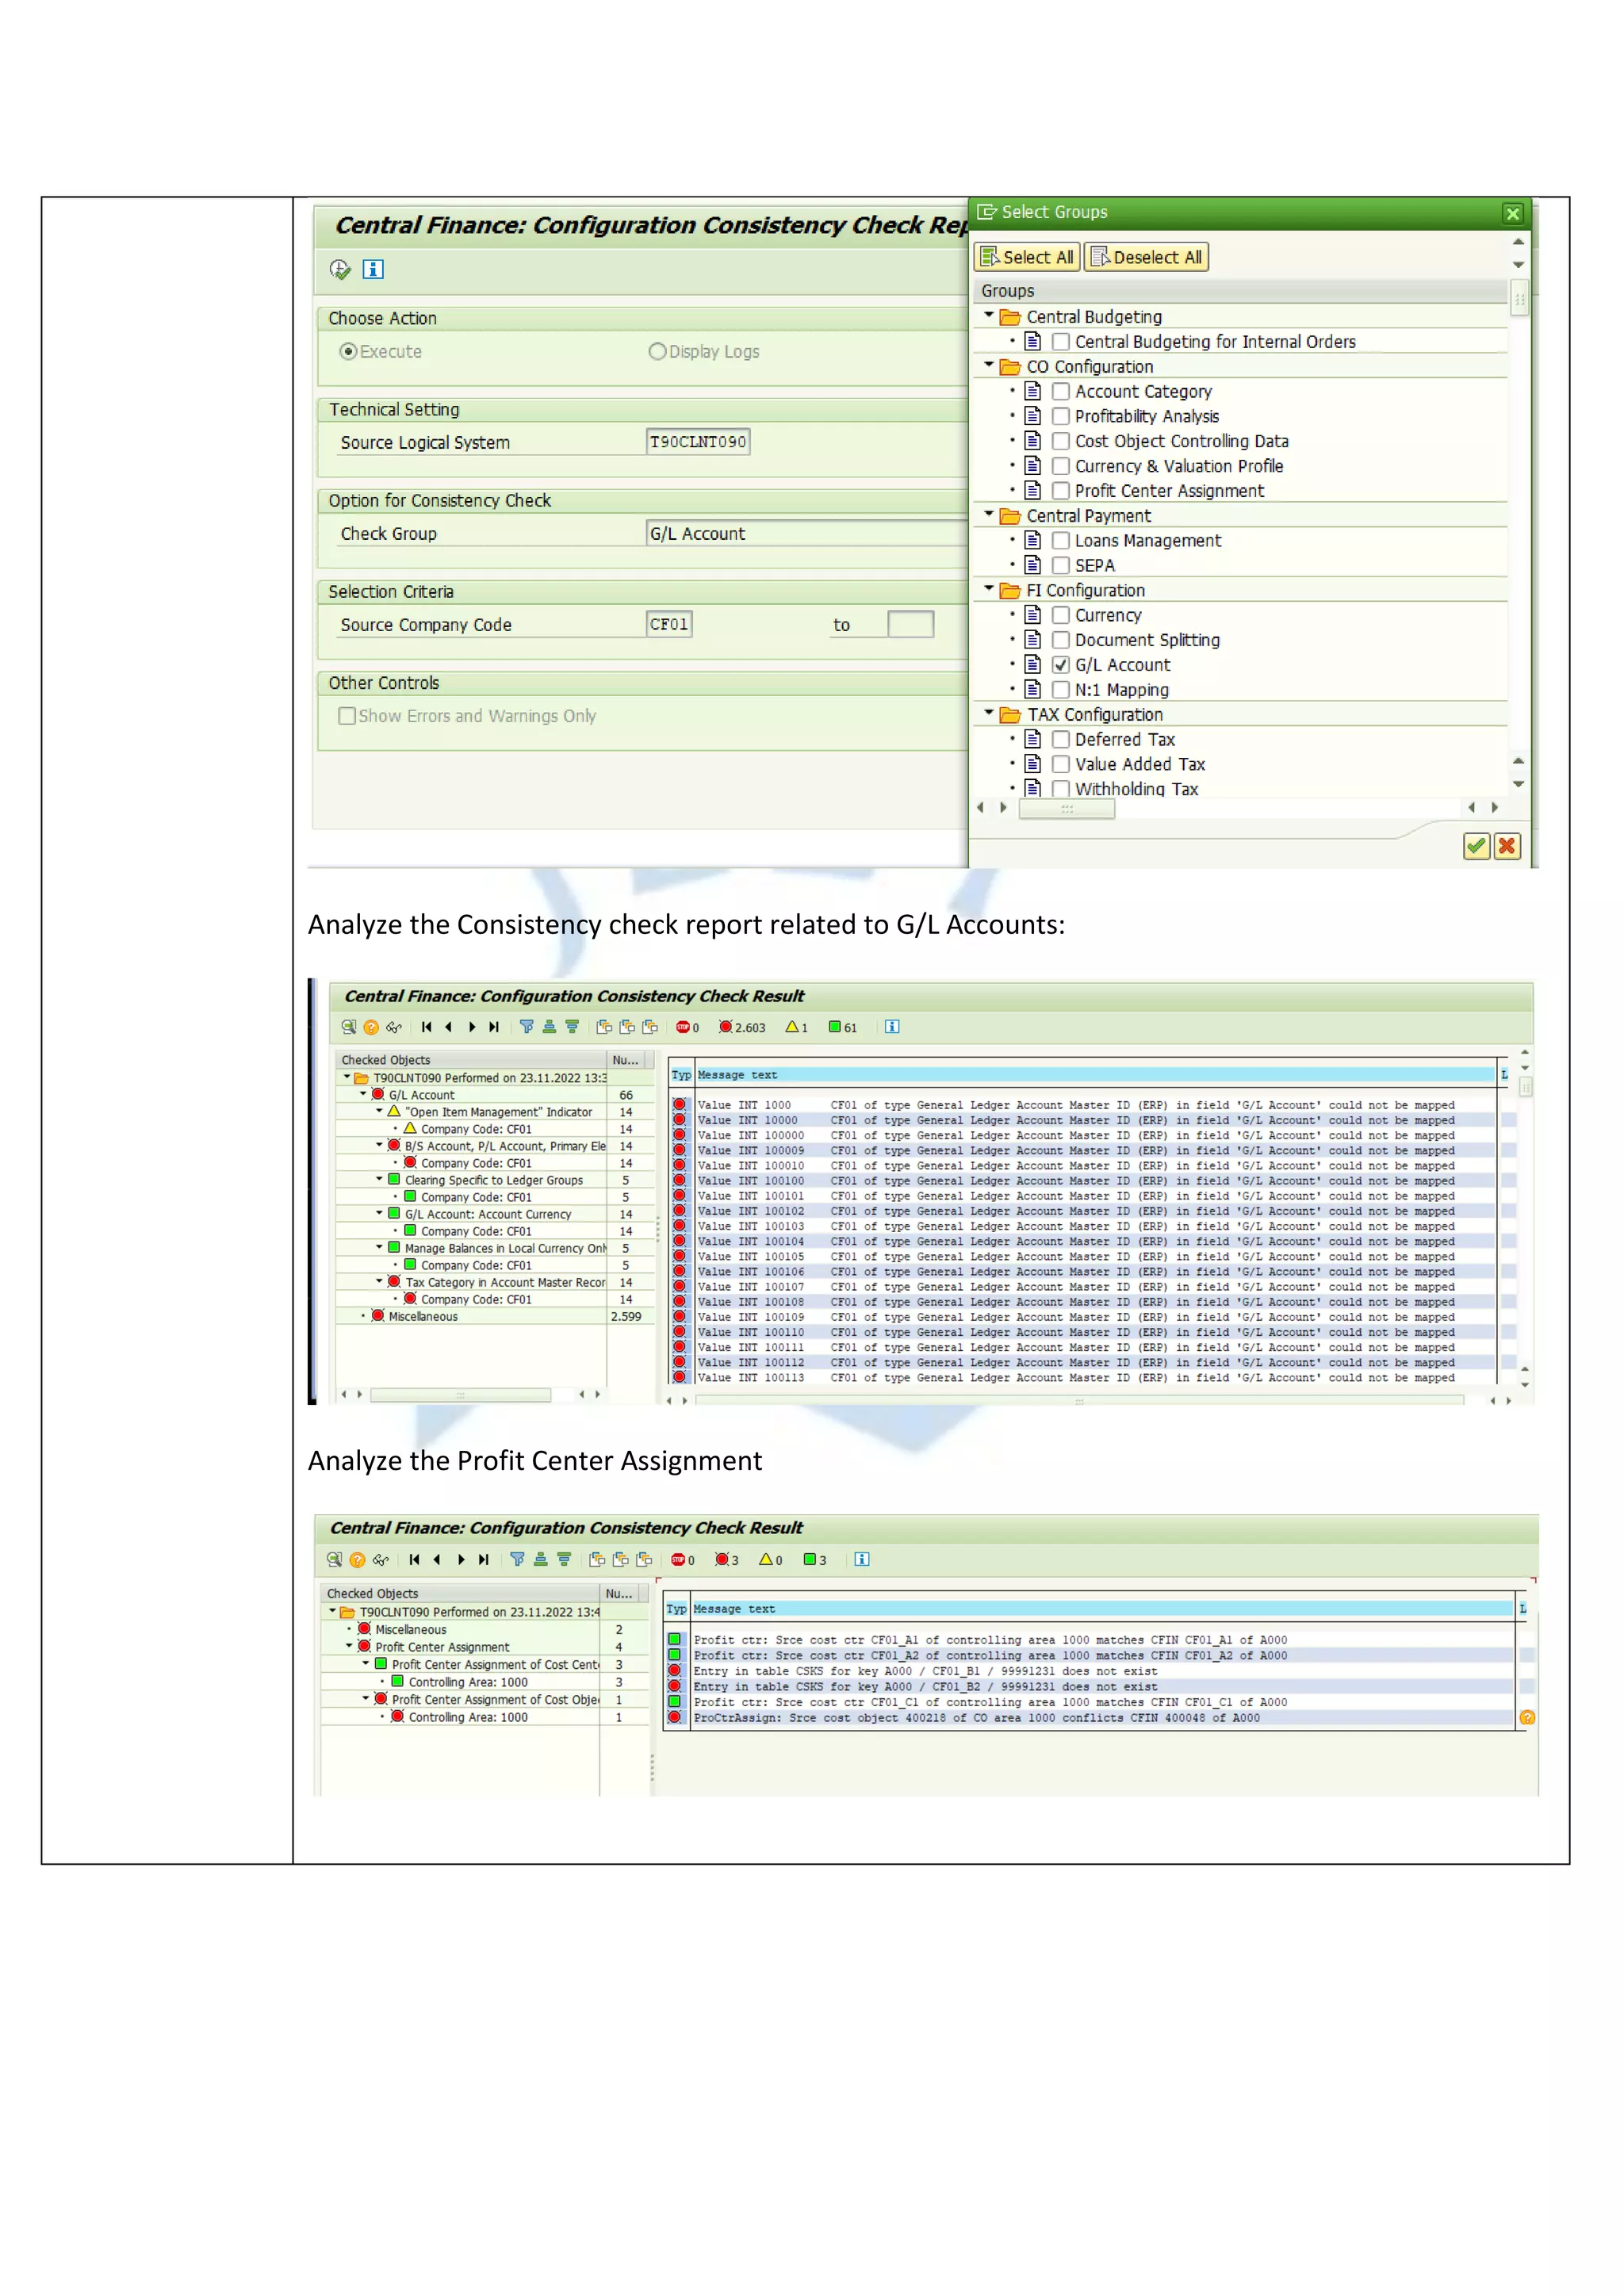Click the details magnifier icon in G/L result toolbar
The width and height of the screenshot is (1624, 2296).
coord(348,1027)
